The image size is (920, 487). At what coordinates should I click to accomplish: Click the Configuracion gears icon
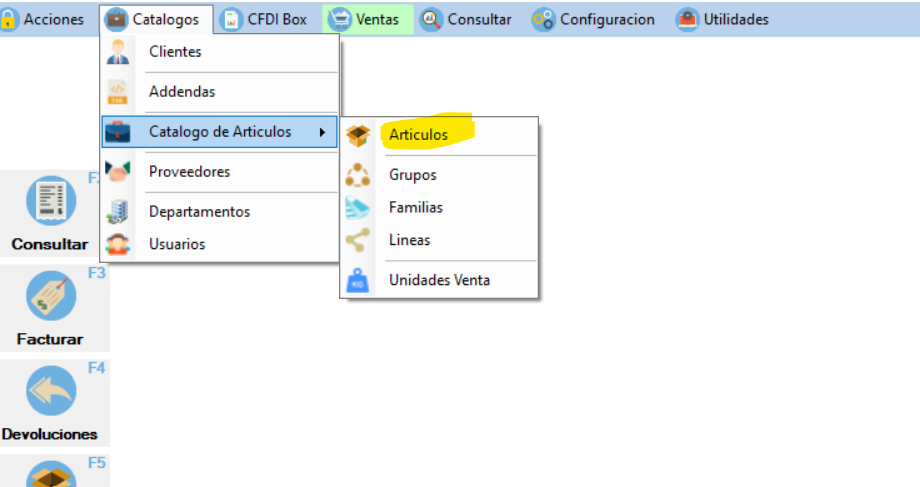pos(543,20)
